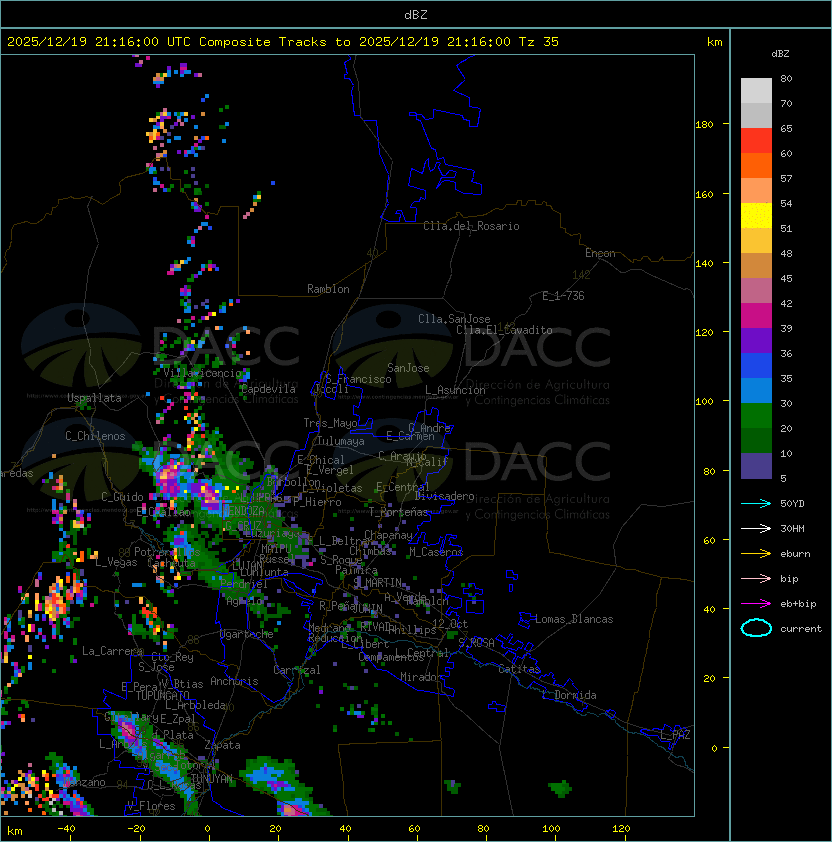This screenshot has height=842, width=832.
Task: Click the 'Divisadero' map label
Action: coord(445,496)
